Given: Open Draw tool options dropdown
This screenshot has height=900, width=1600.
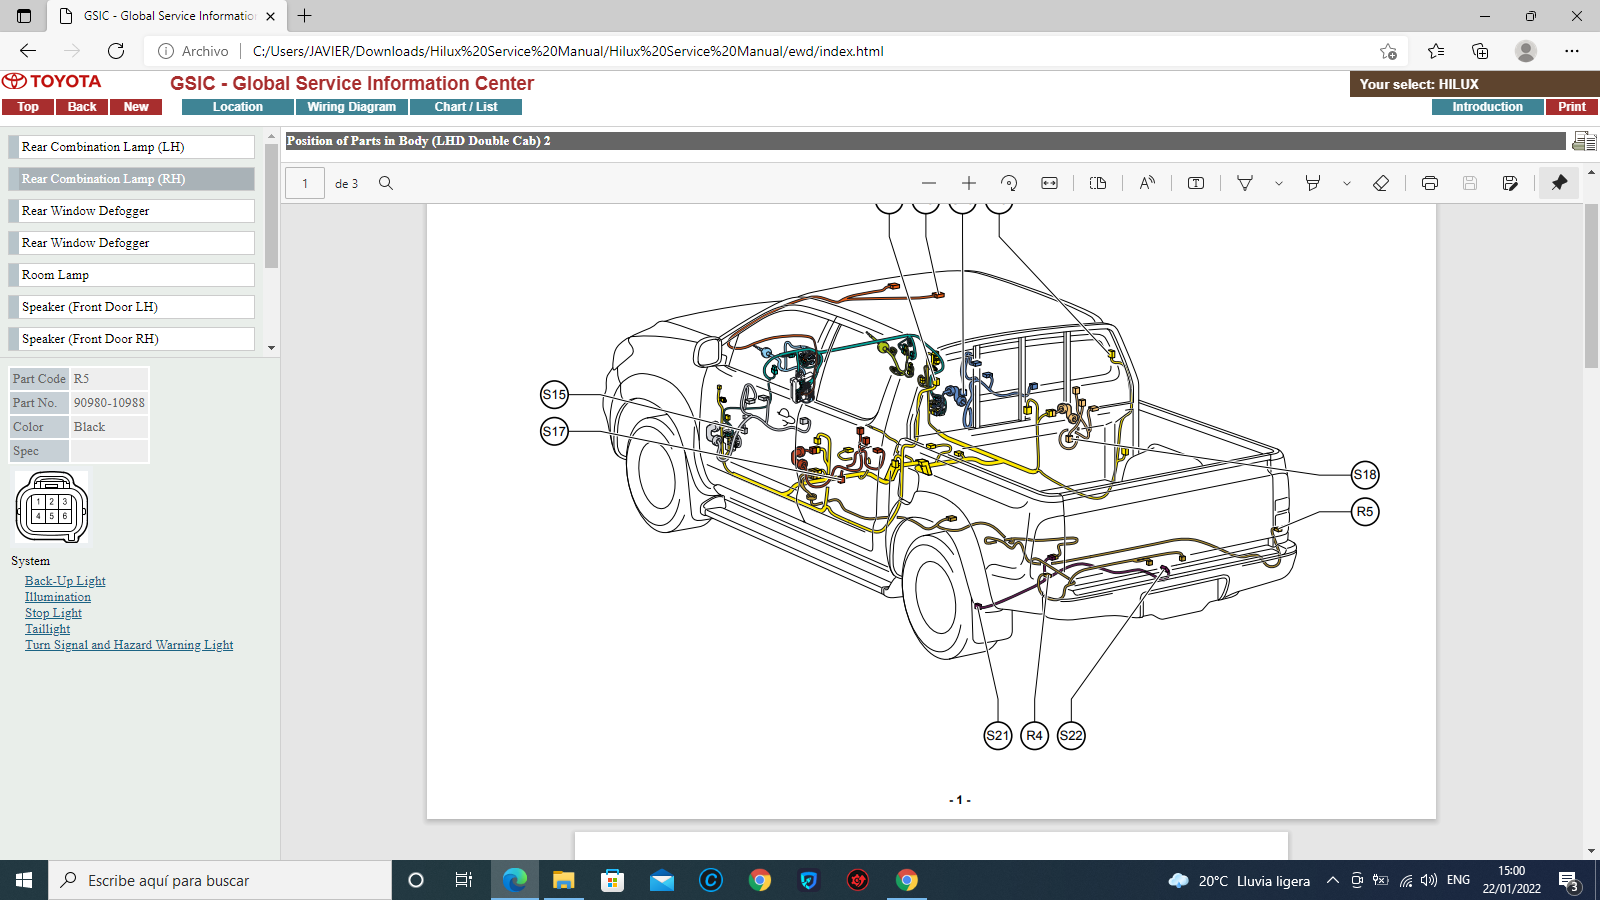Looking at the screenshot, I should click(x=1278, y=183).
